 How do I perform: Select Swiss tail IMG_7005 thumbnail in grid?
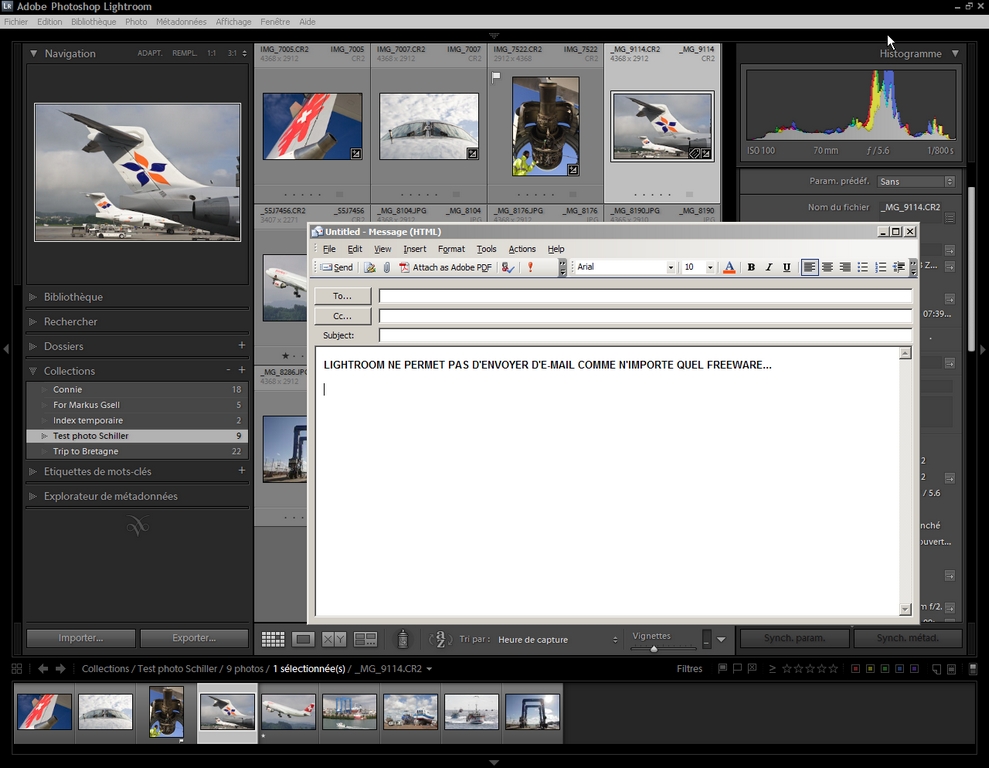click(312, 126)
